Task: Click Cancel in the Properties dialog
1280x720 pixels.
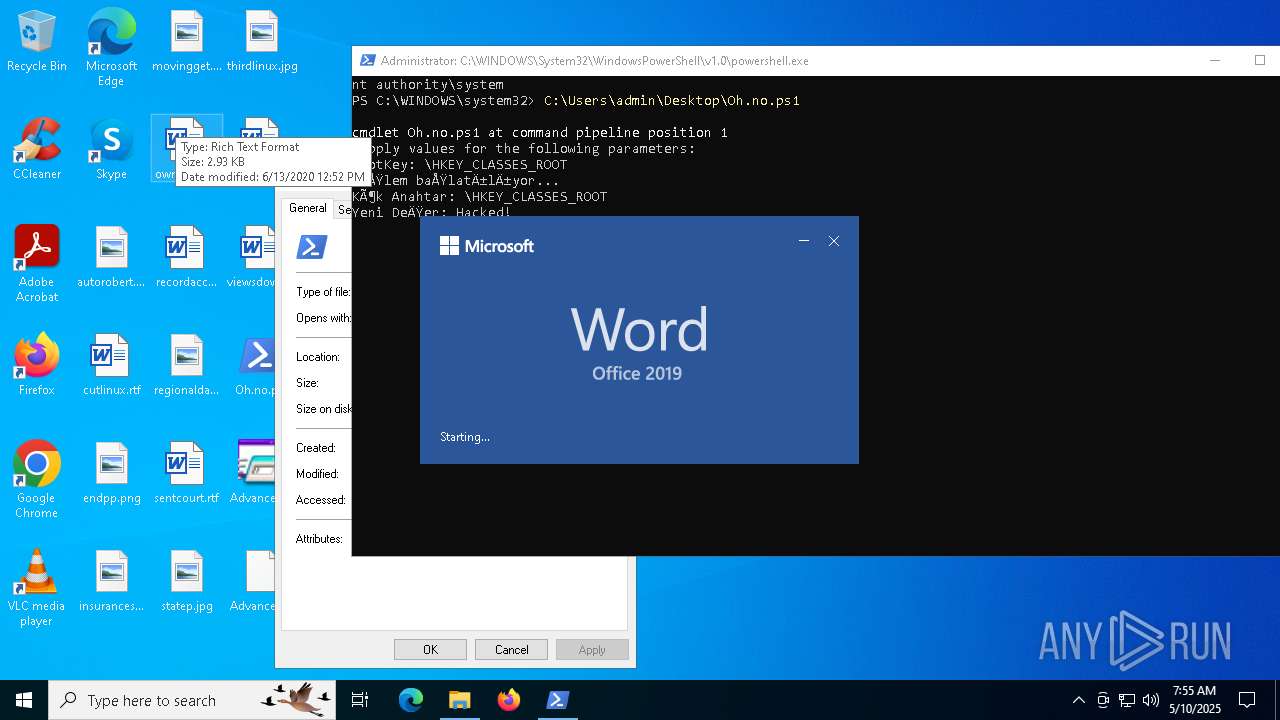Action: point(511,650)
